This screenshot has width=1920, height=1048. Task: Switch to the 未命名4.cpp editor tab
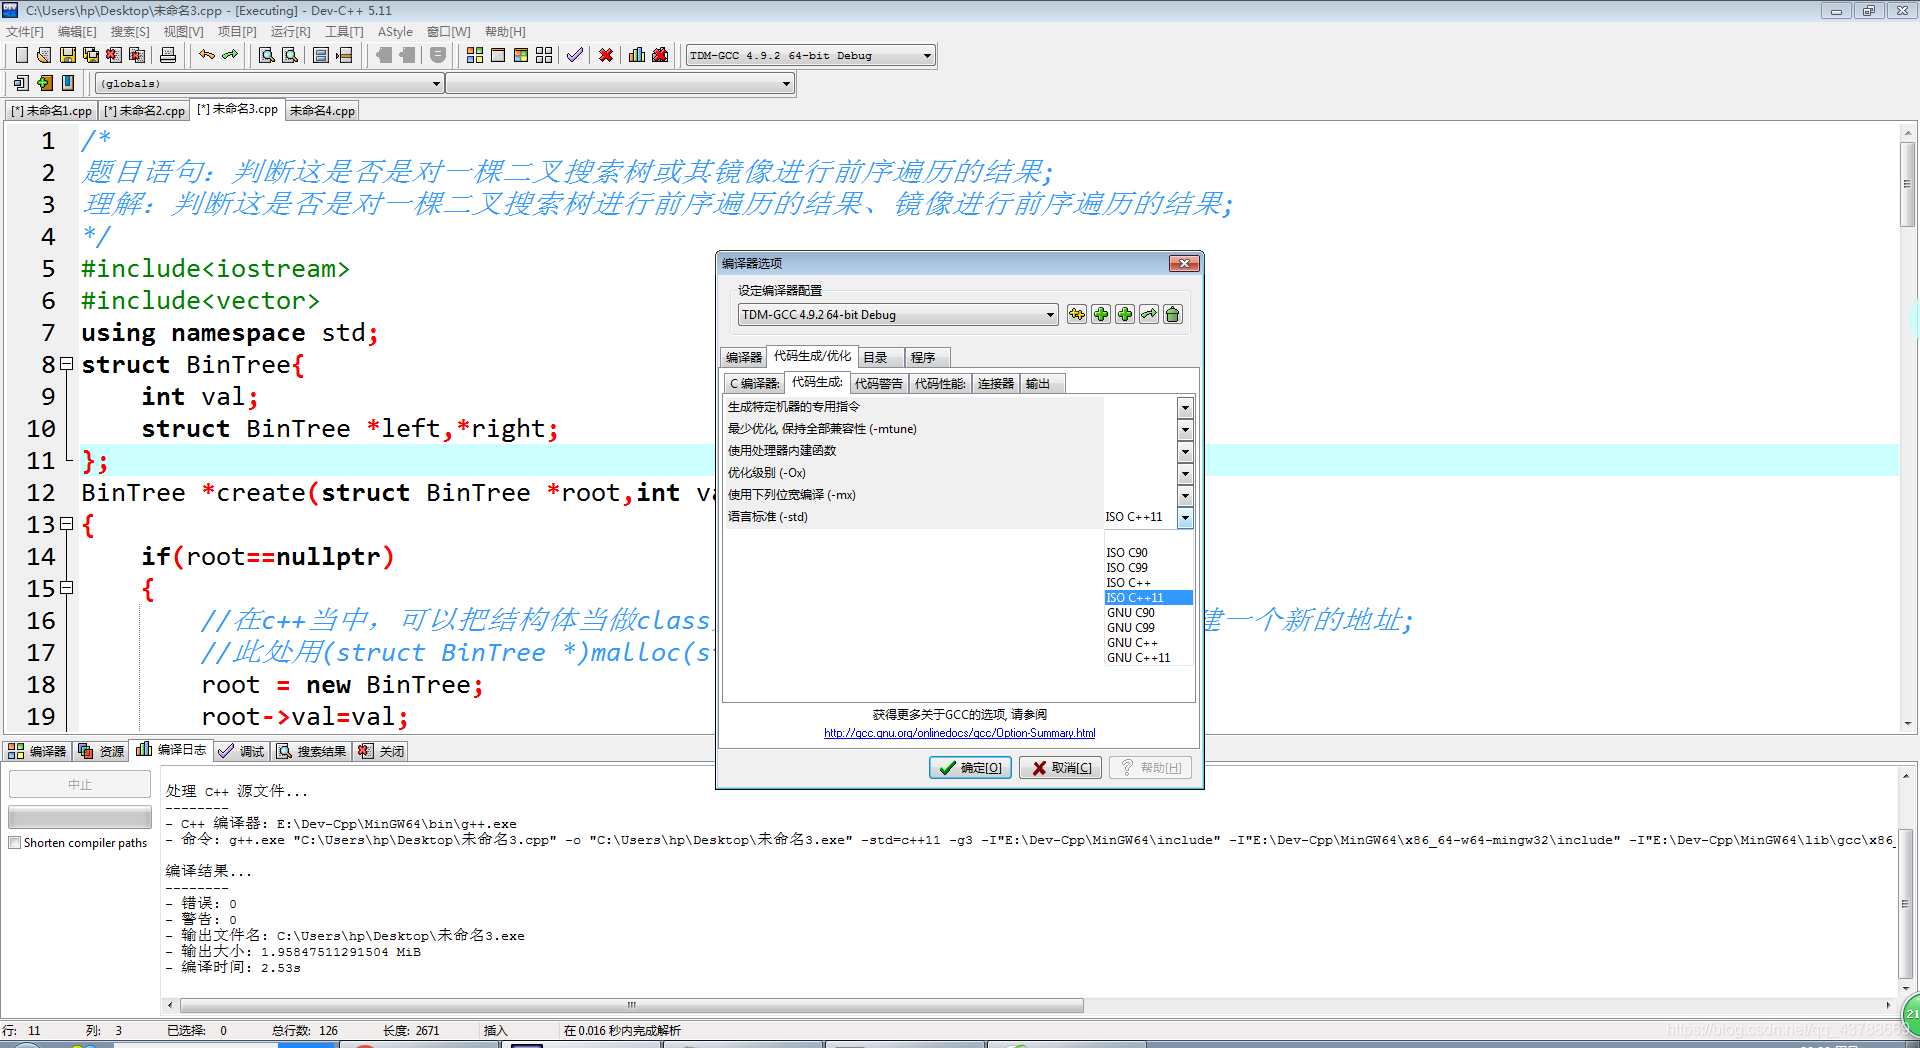click(x=322, y=111)
